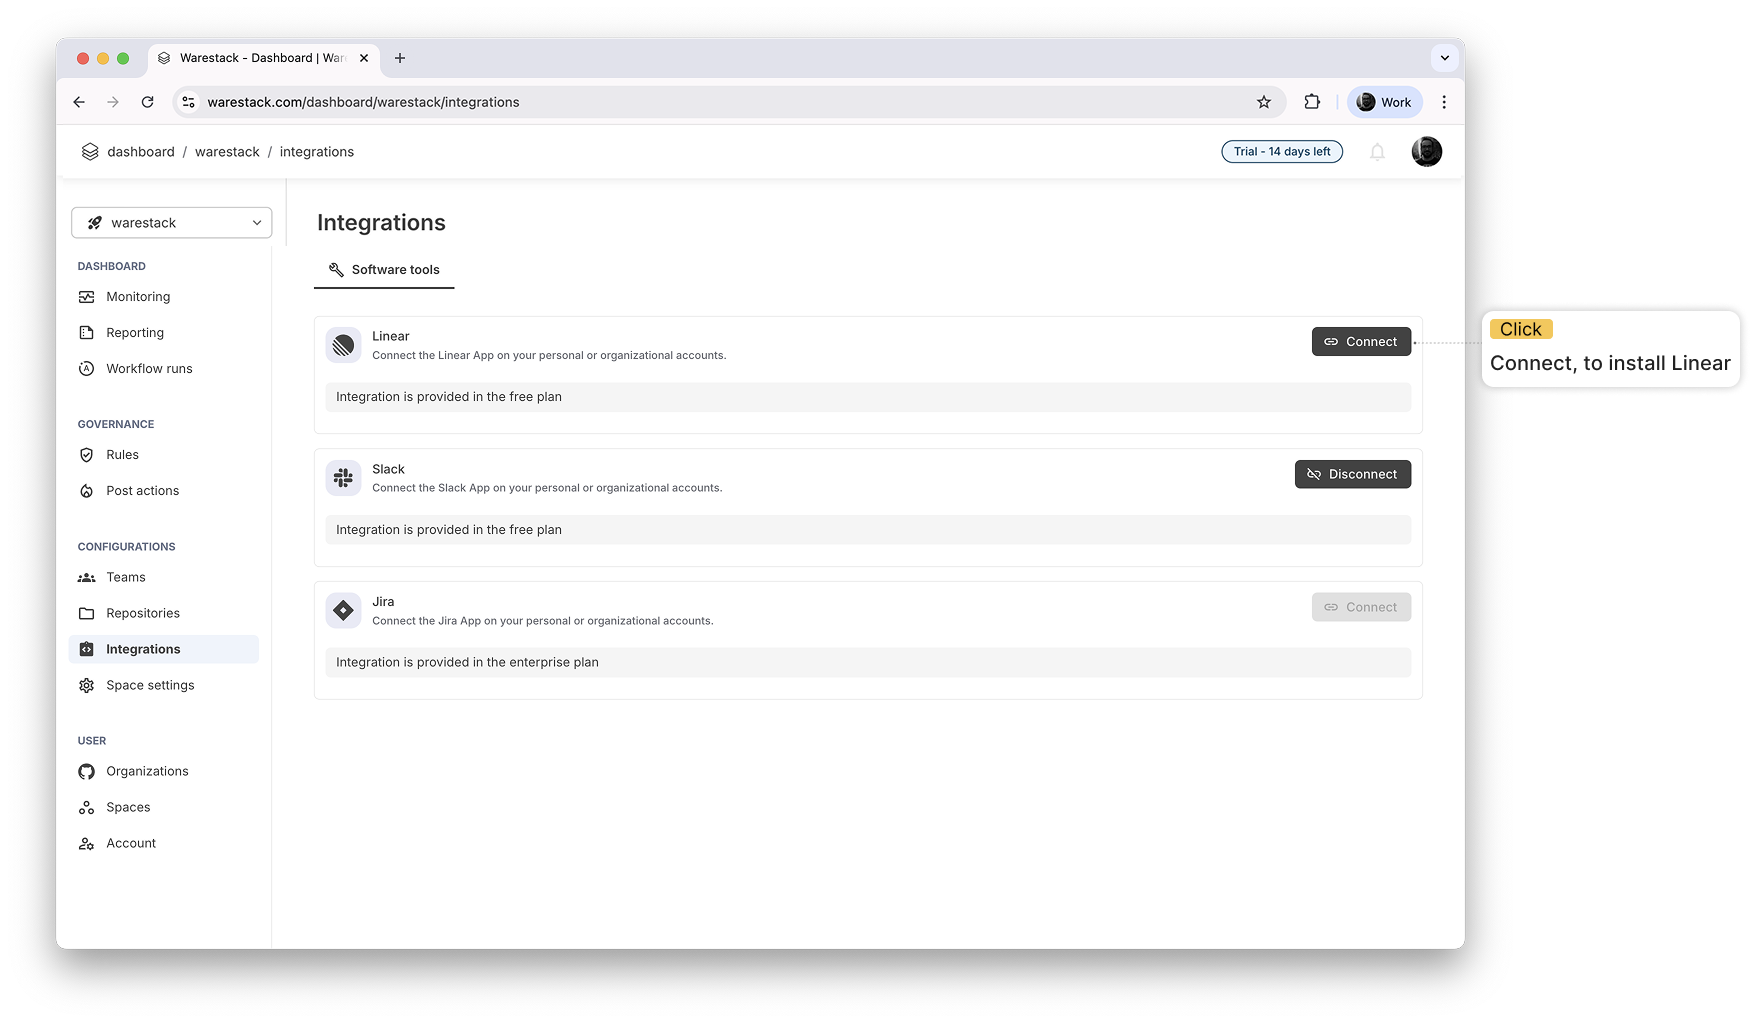
Task: Switch to Software tools tab
Action: coord(384,270)
